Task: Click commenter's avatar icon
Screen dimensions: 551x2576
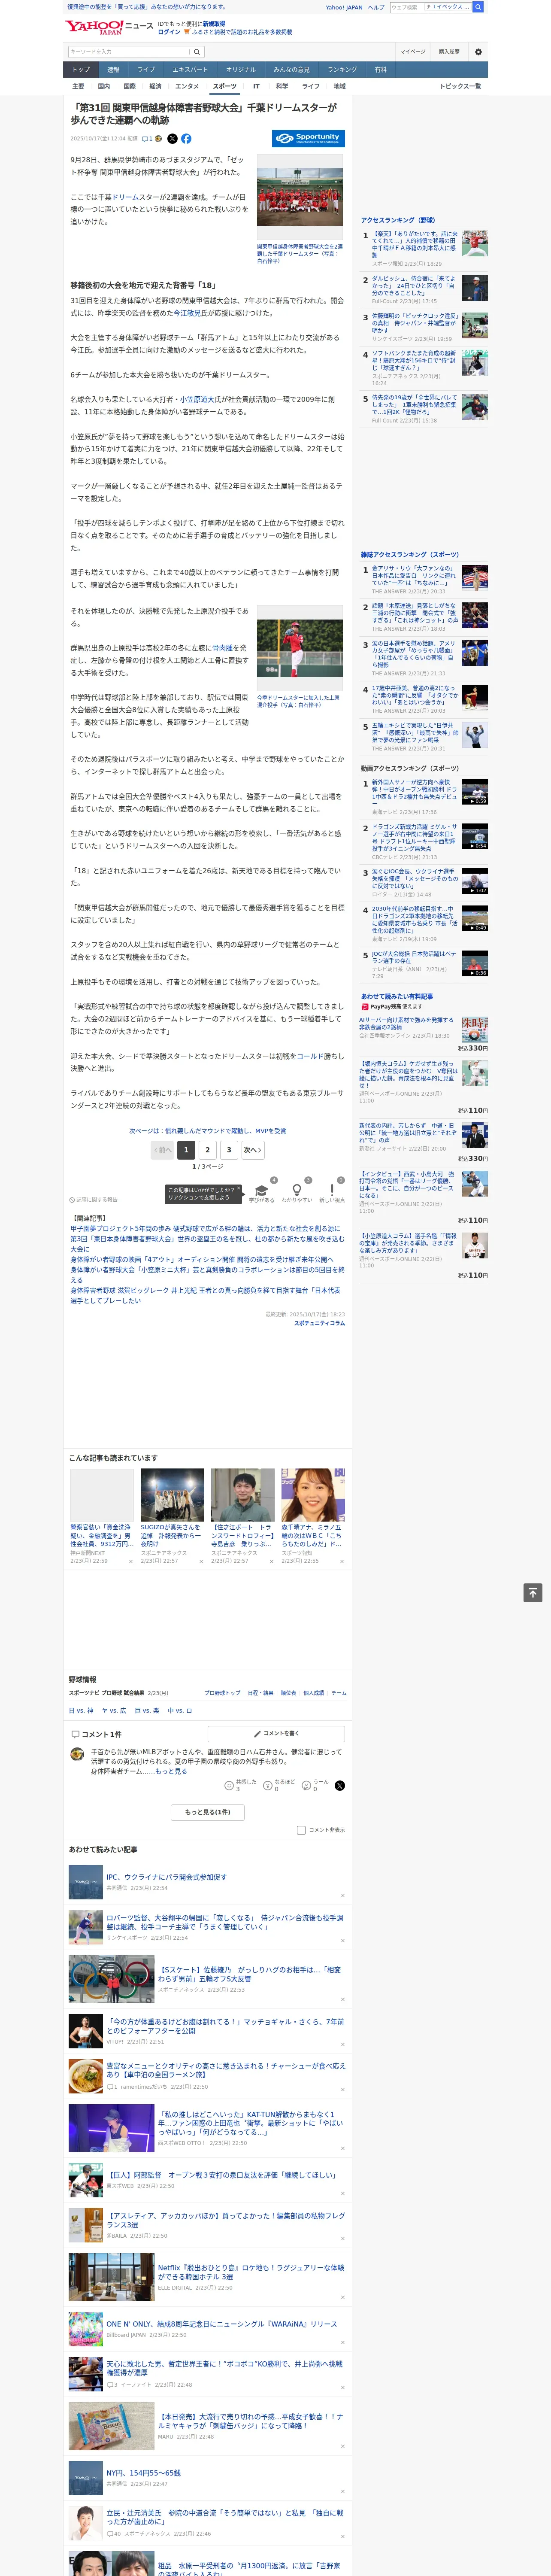Action: 77,1754
